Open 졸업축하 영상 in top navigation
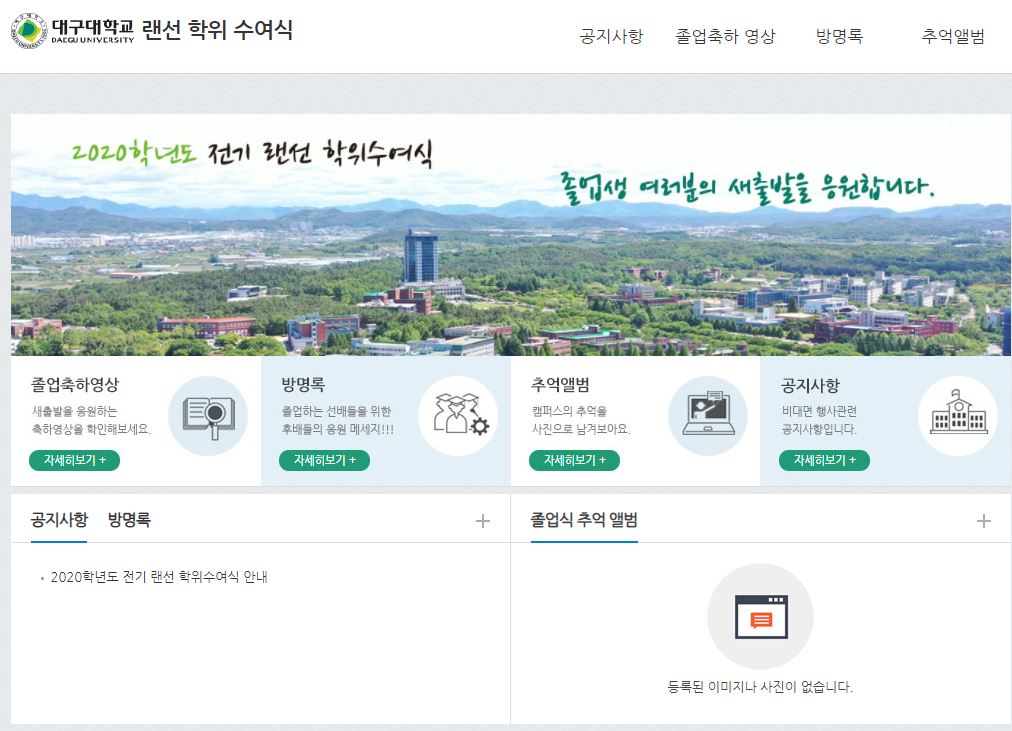This screenshot has width=1012, height=731. [725, 36]
